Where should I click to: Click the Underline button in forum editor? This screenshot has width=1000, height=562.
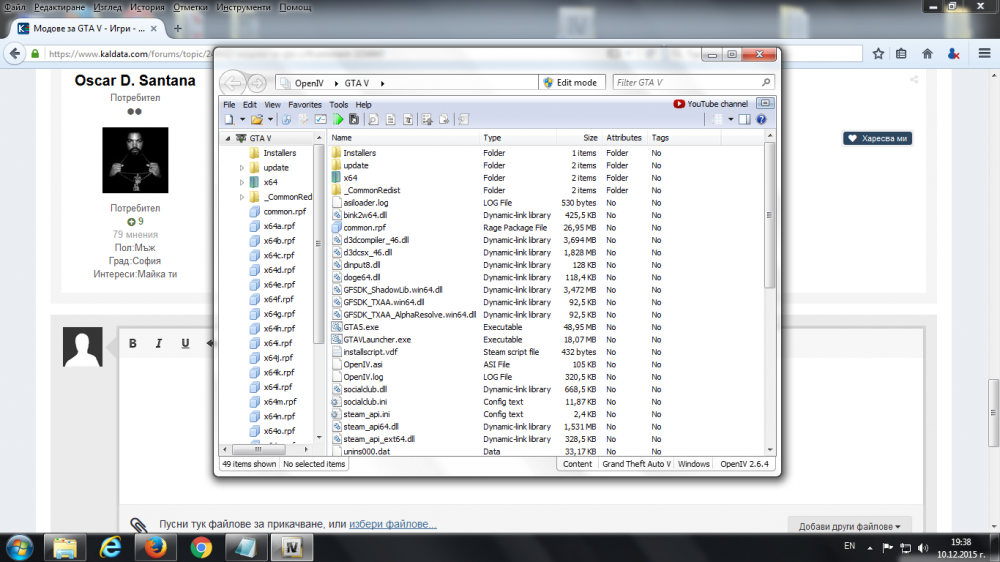pos(185,343)
